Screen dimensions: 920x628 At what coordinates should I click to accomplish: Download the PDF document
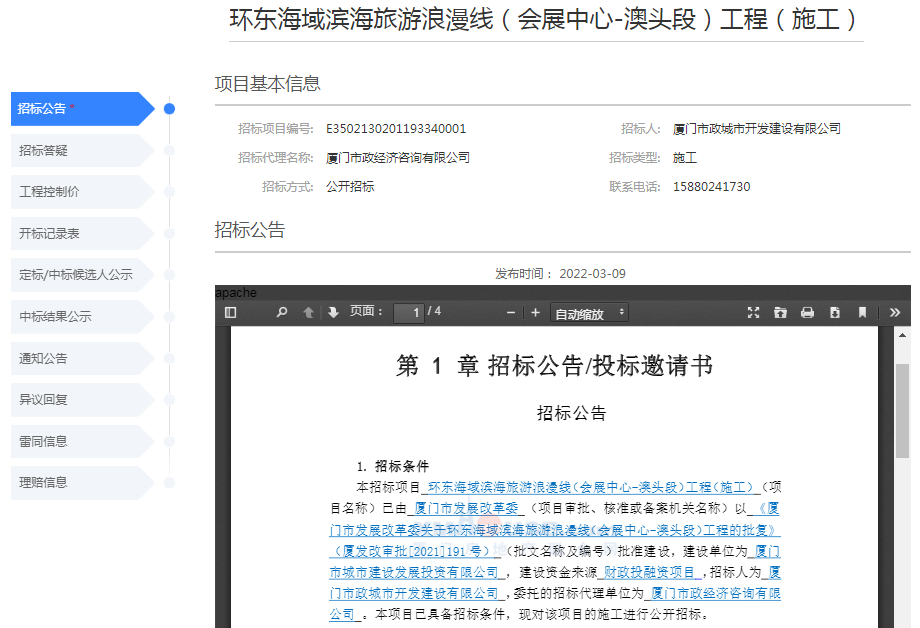(835, 313)
